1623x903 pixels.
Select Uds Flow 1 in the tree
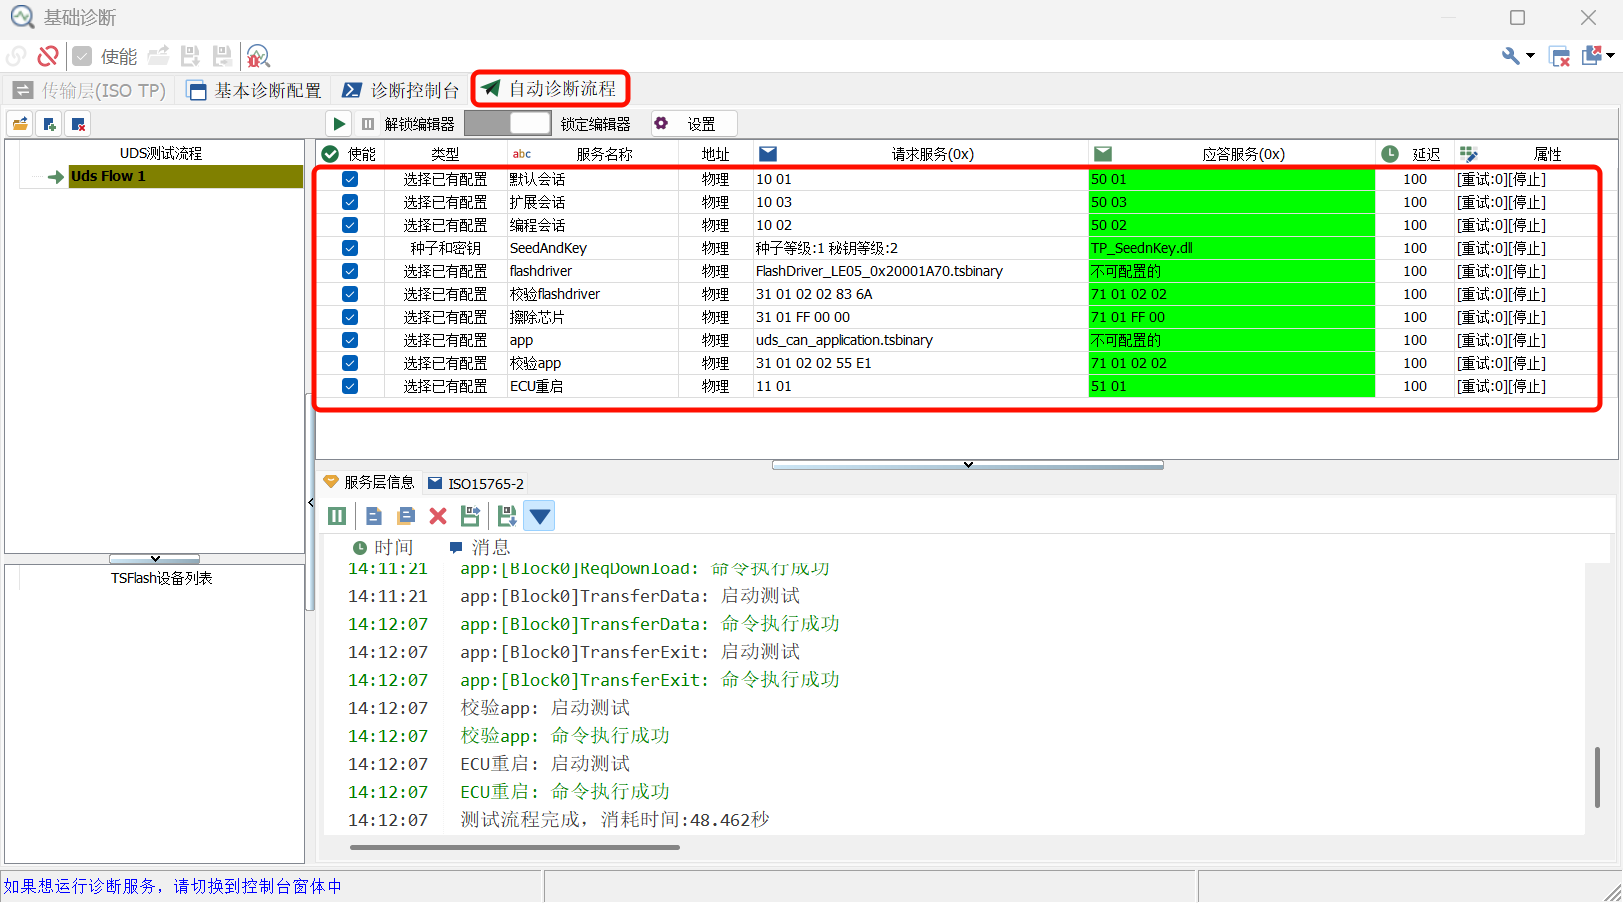coord(108,176)
